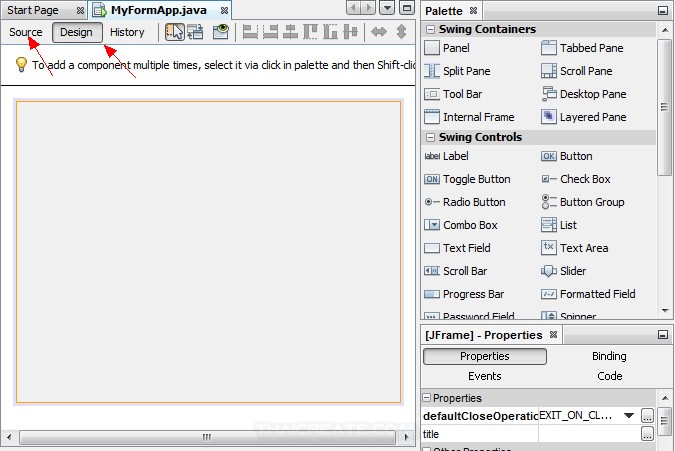Pick the Split Pane component

coord(457,71)
